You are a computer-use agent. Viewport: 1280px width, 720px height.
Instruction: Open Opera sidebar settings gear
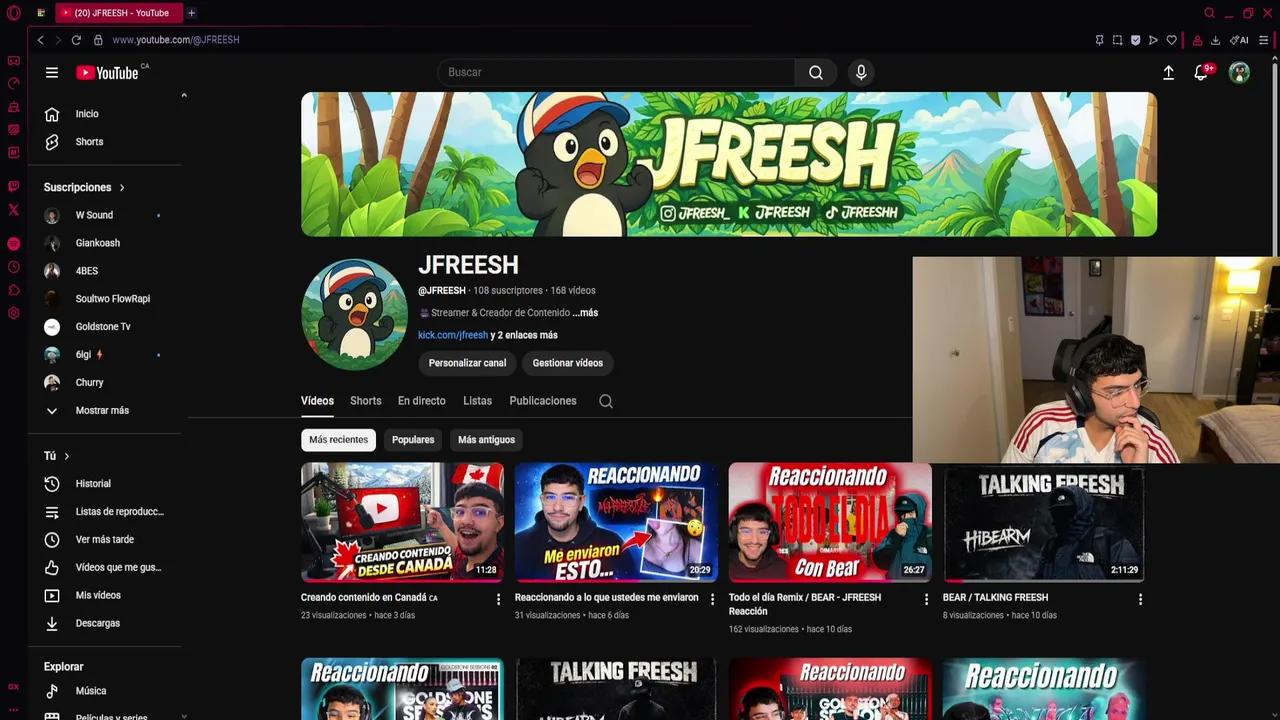tap(14, 313)
